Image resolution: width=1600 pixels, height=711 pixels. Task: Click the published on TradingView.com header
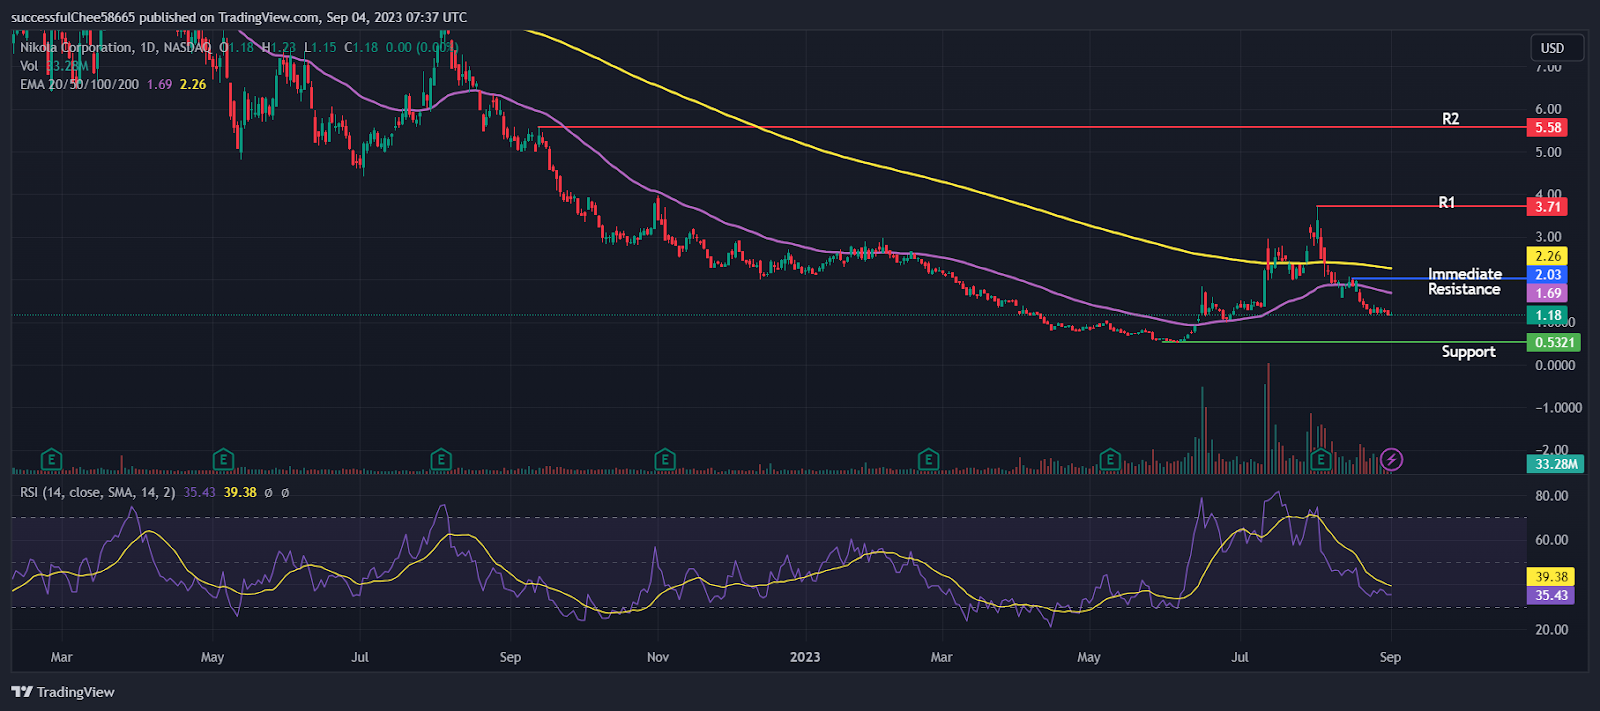tap(238, 17)
